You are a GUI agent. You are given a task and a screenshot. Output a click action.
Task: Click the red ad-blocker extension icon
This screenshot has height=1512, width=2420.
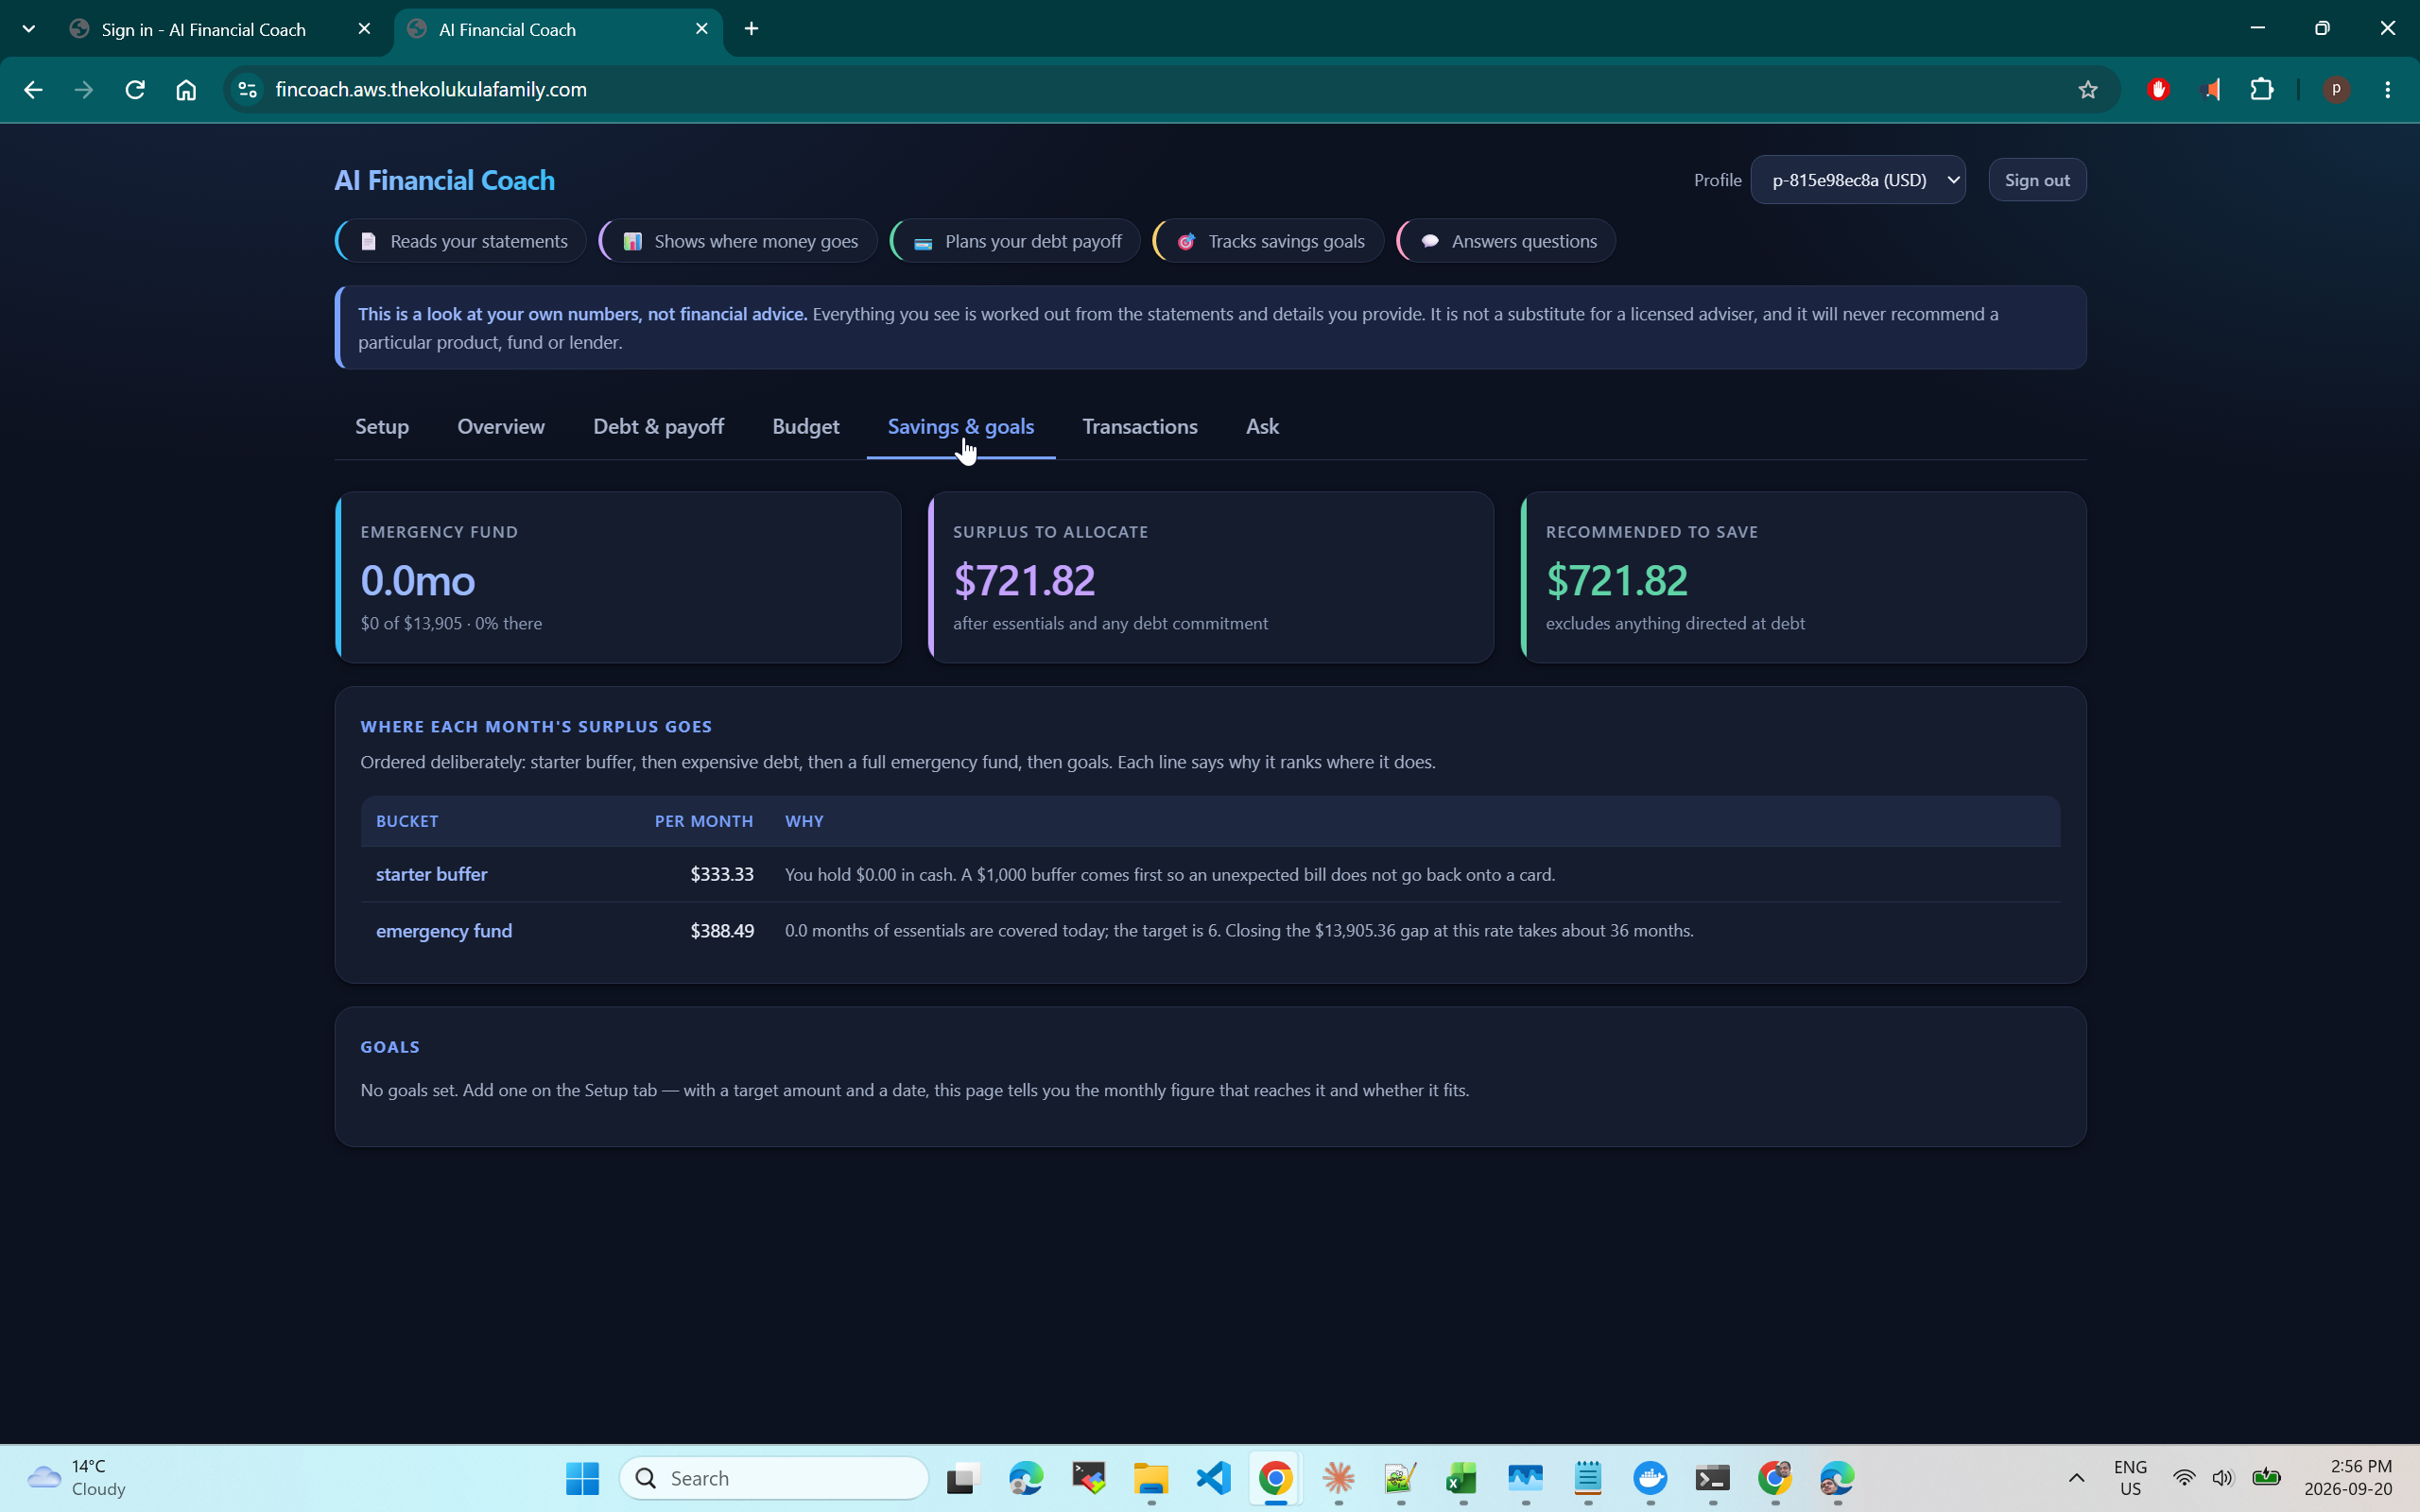tap(2158, 90)
